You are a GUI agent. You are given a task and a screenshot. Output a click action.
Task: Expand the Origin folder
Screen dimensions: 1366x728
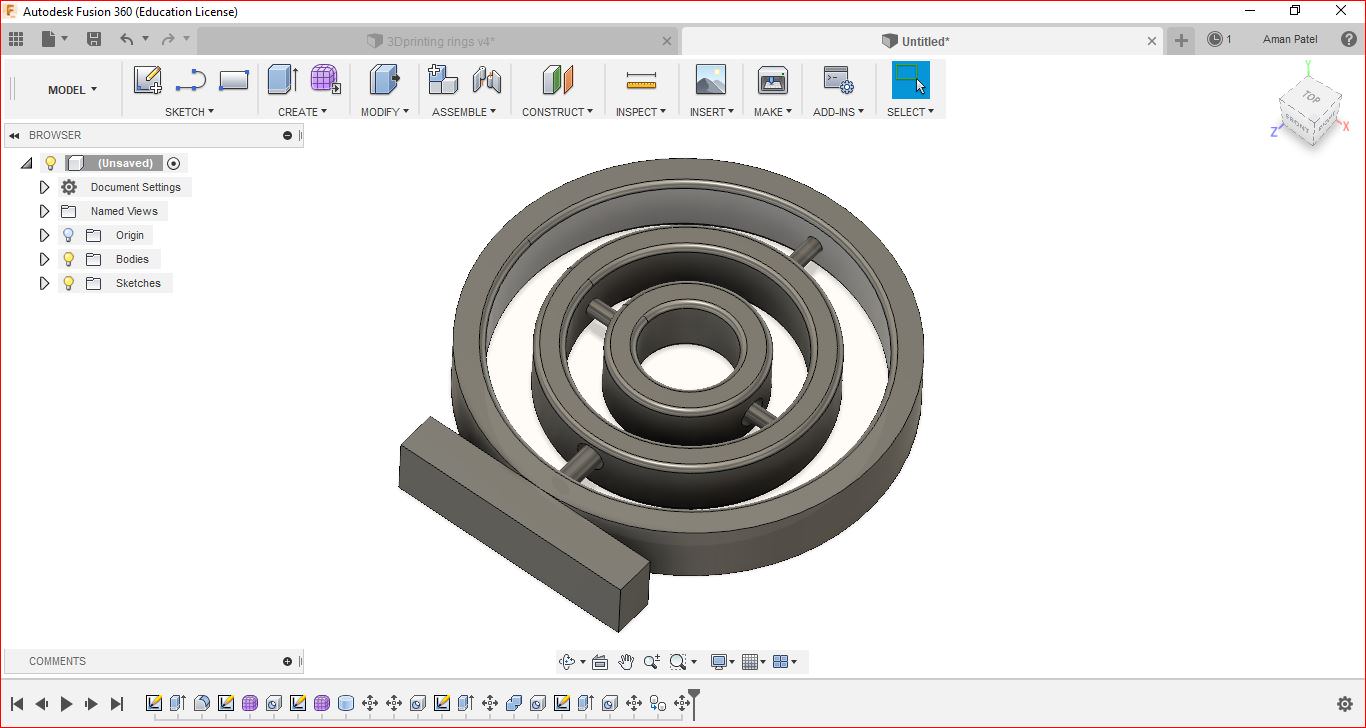pos(44,235)
